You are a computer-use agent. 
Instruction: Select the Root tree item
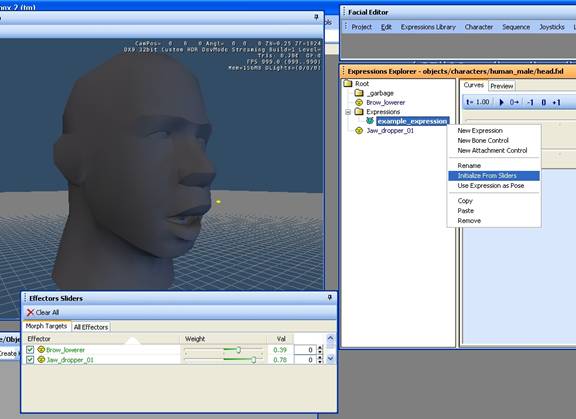point(362,84)
